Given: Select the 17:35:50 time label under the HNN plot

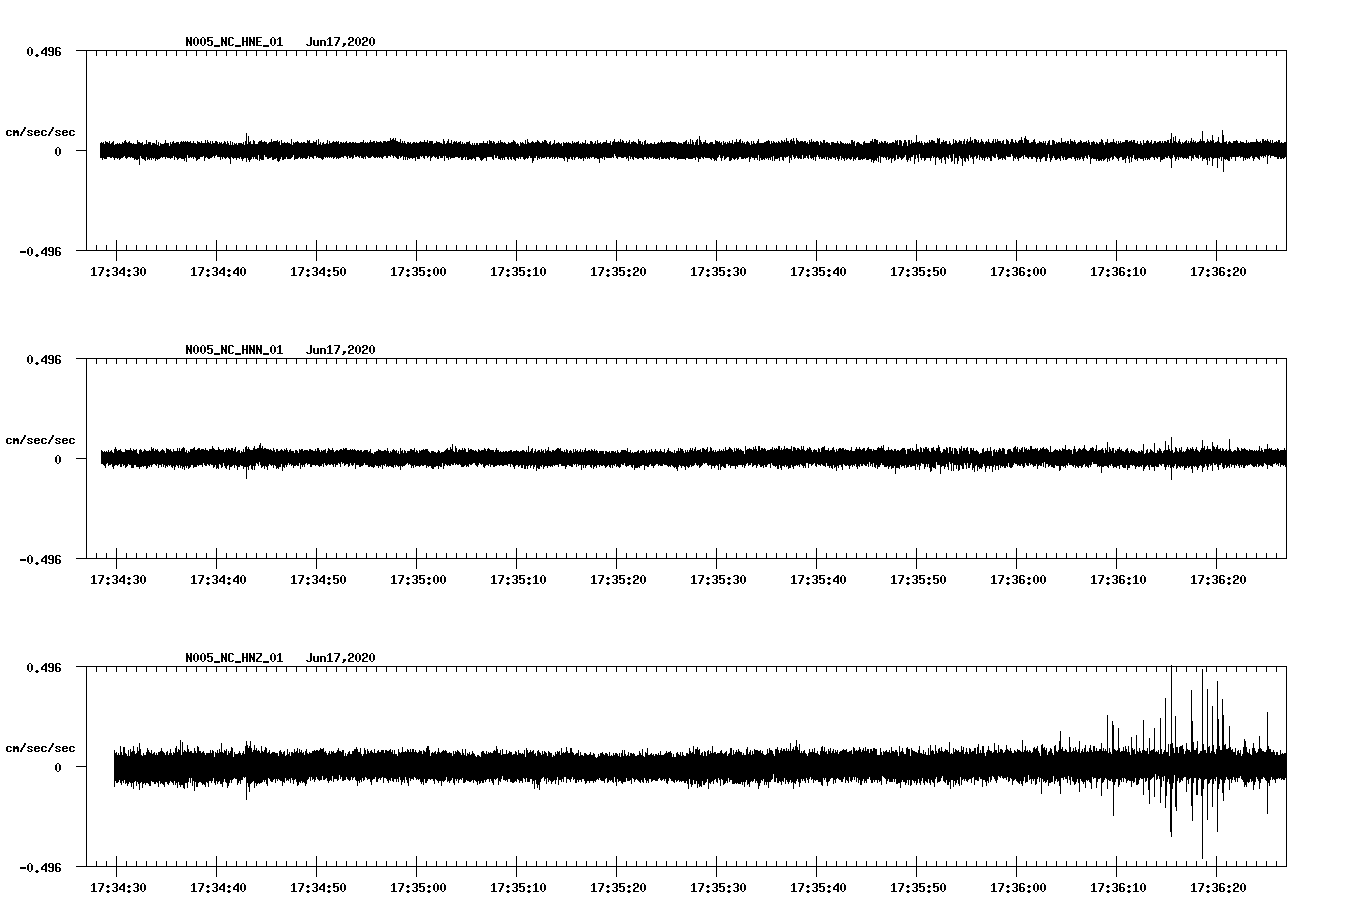Looking at the screenshot, I should point(918,579).
